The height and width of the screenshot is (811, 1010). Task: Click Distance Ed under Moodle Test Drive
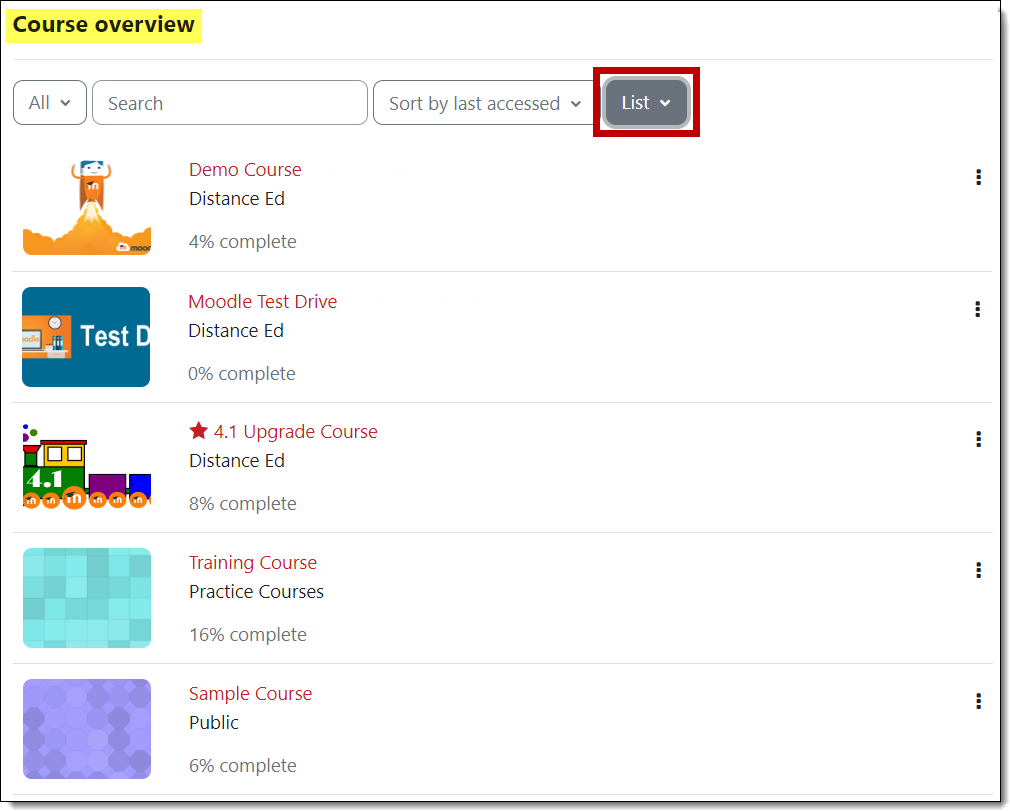point(236,330)
